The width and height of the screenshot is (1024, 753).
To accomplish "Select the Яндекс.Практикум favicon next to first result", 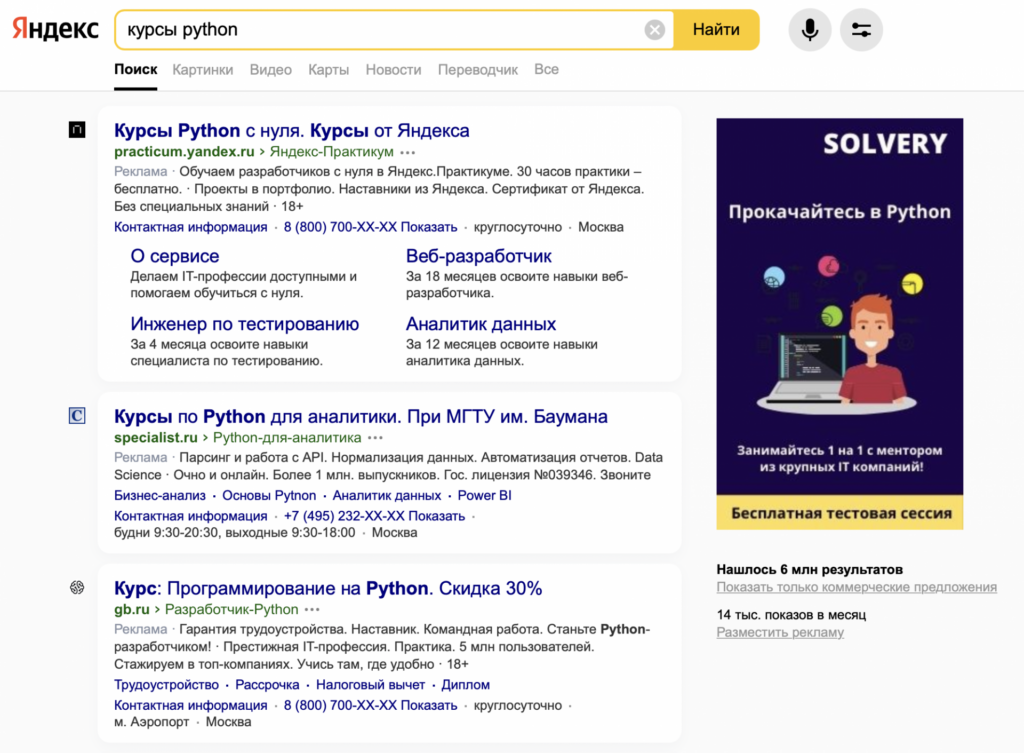I will pyautogui.click(x=77, y=130).
